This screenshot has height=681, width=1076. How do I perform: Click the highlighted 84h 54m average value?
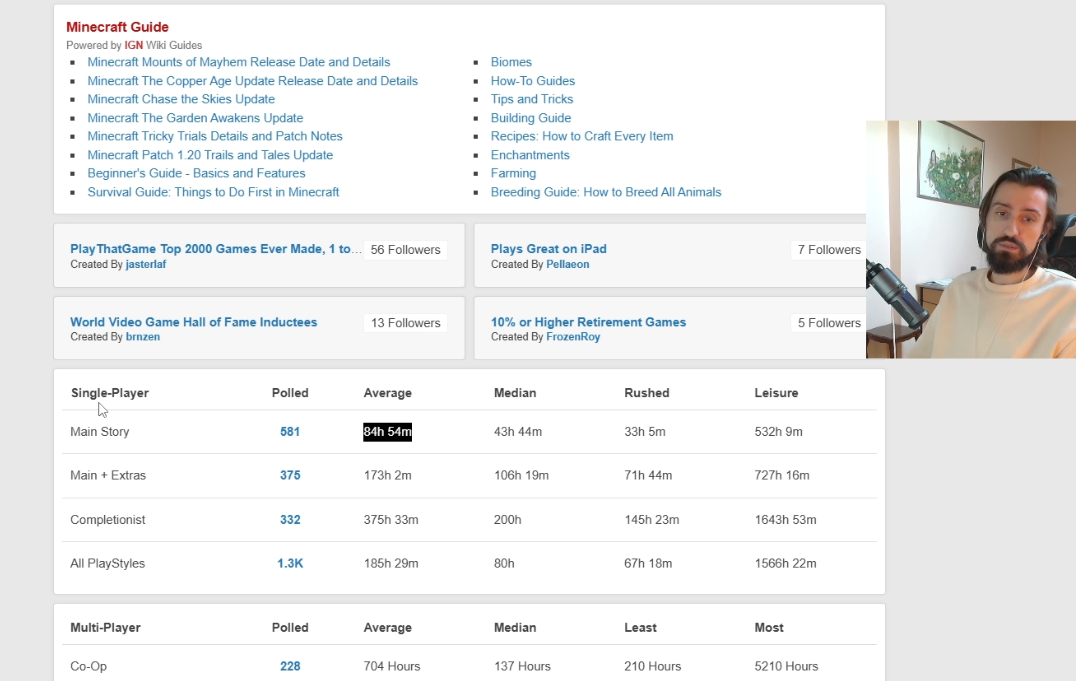[x=387, y=432]
